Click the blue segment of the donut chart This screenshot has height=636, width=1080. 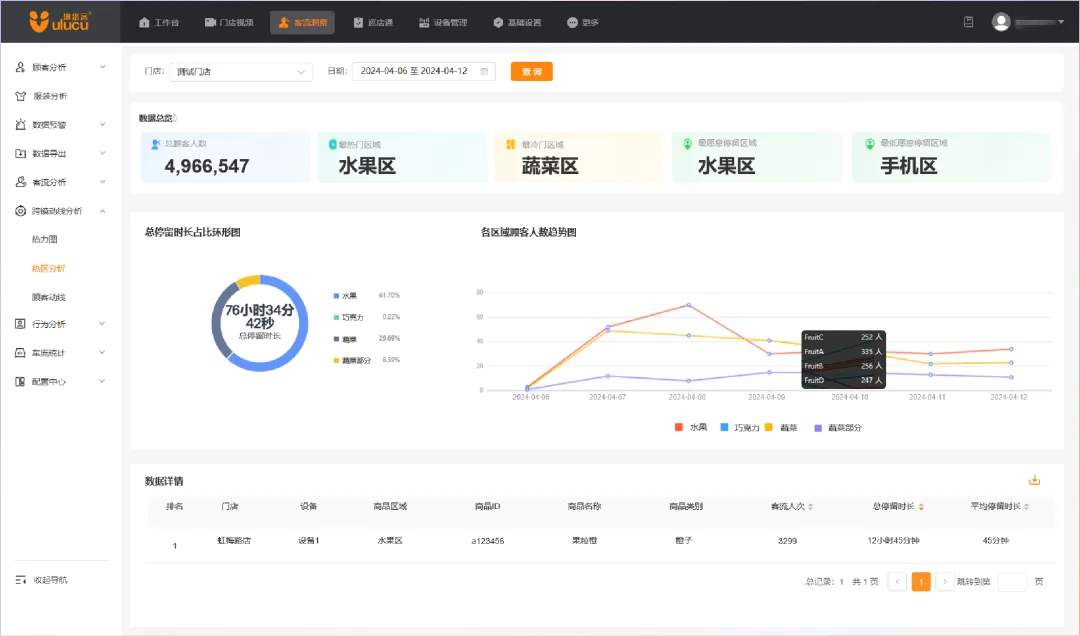(300, 340)
